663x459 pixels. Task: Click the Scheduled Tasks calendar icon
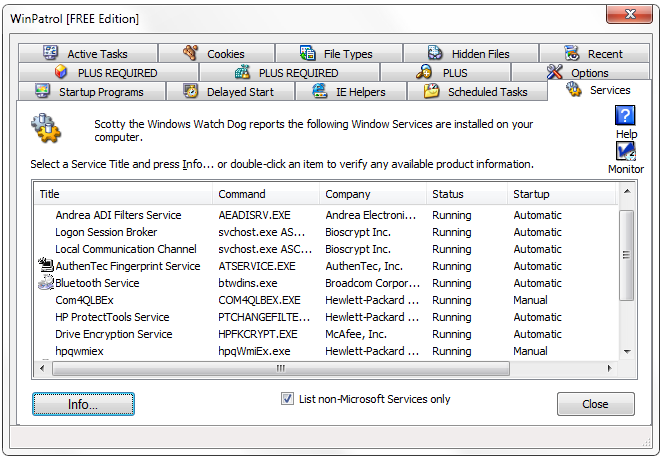click(x=431, y=90)
